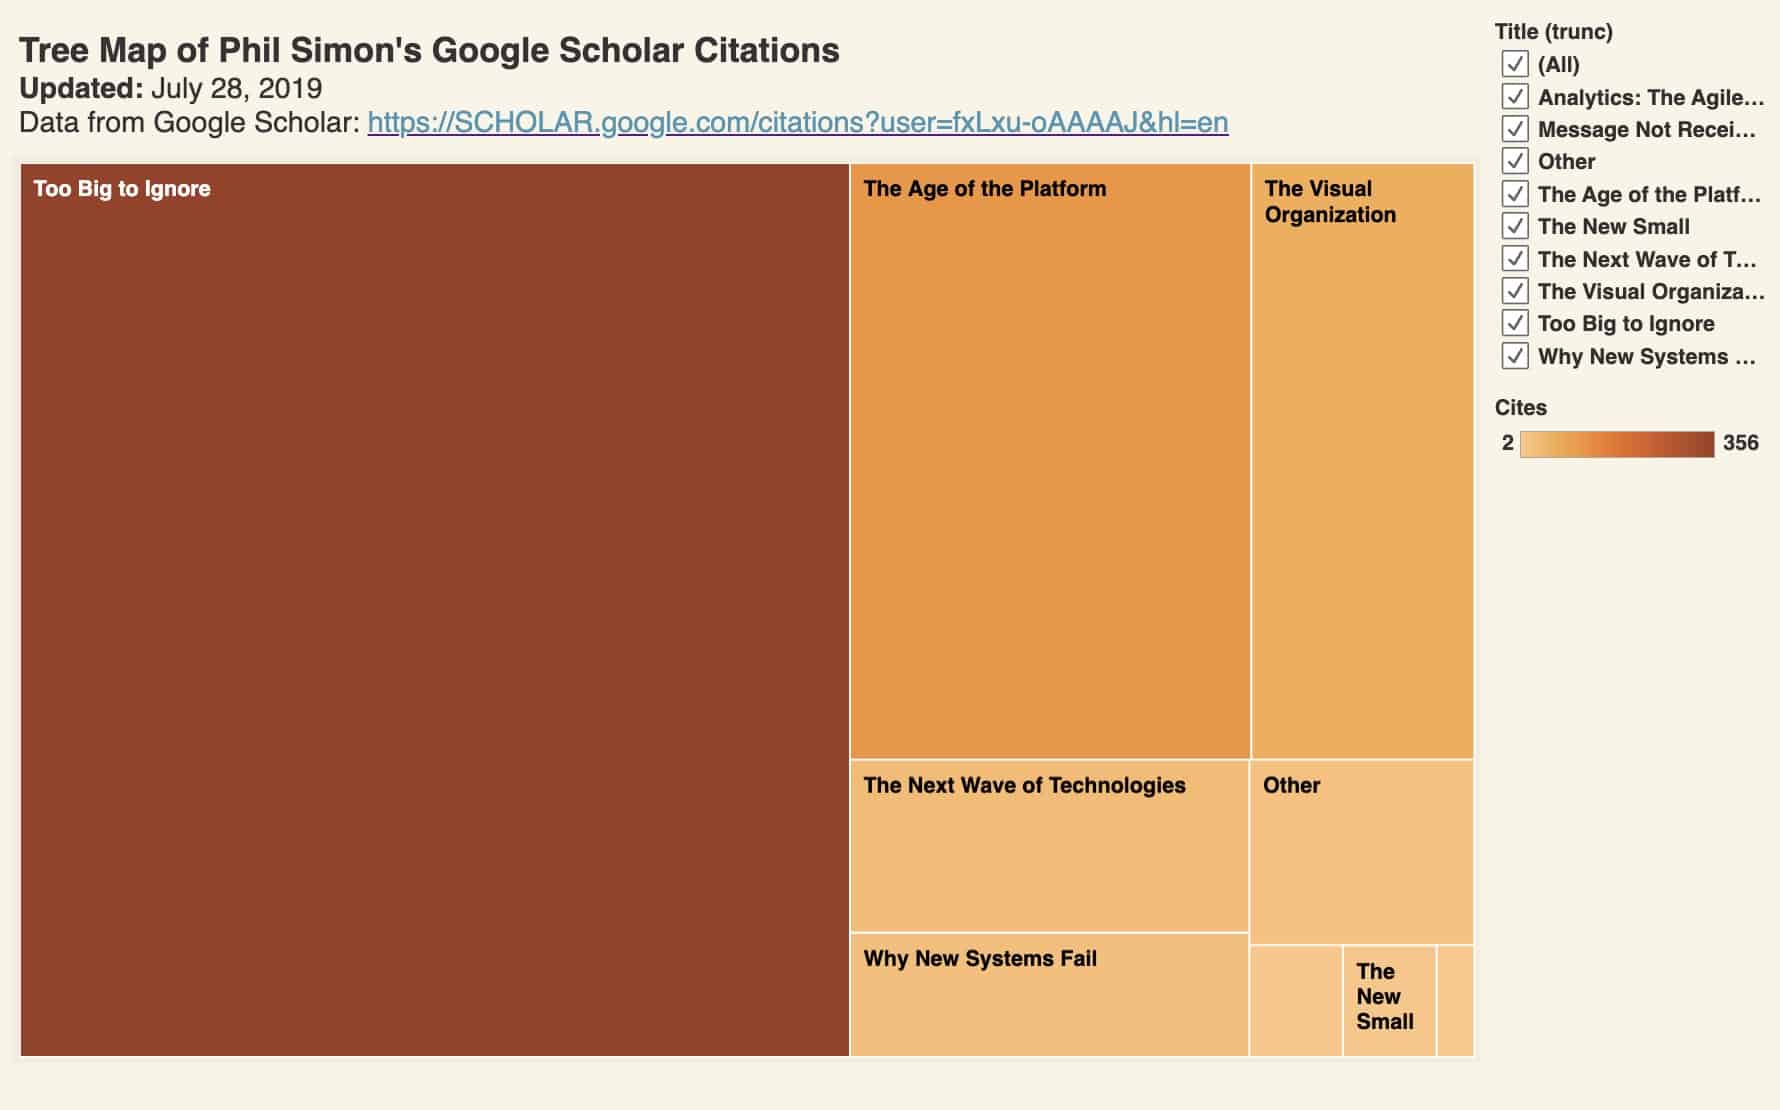The width and height of the screenshot is (1780, 1110).
Task: Toggle The Age of the Platform checkbox
Action: pos(1515,194)
